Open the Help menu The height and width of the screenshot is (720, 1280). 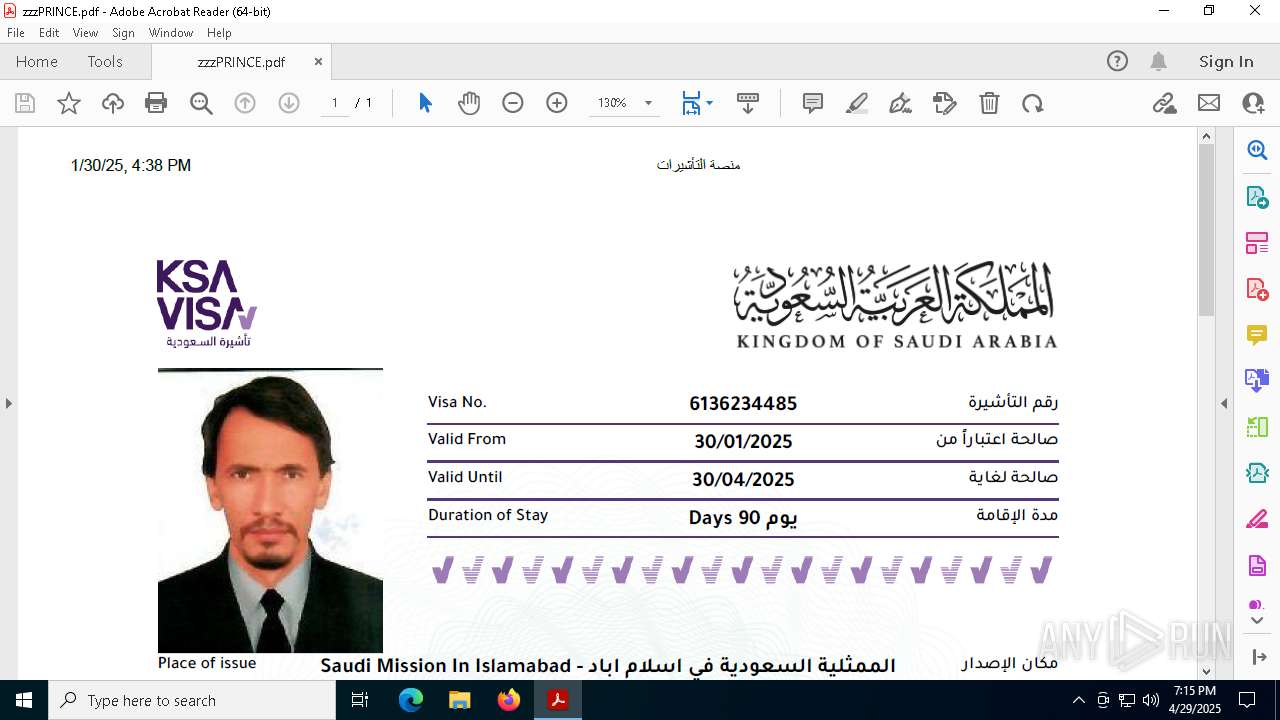click(219, 33)
